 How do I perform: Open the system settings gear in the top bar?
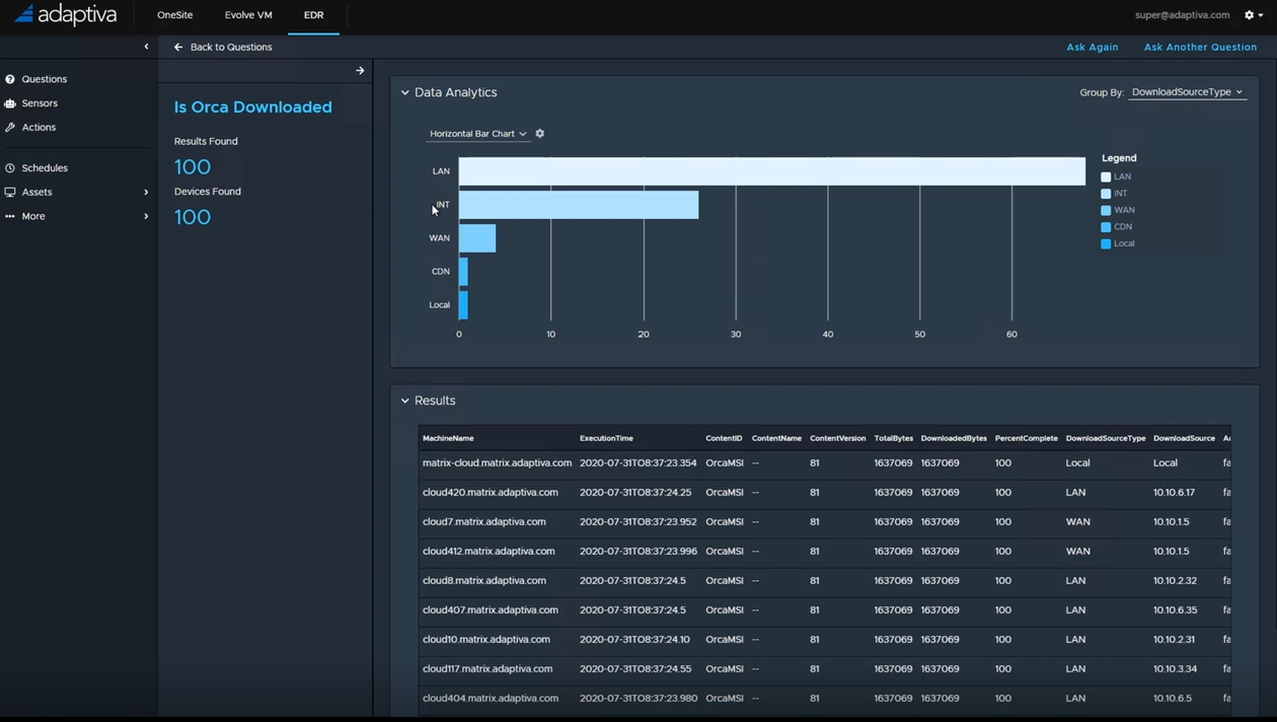click(1248, 15)
